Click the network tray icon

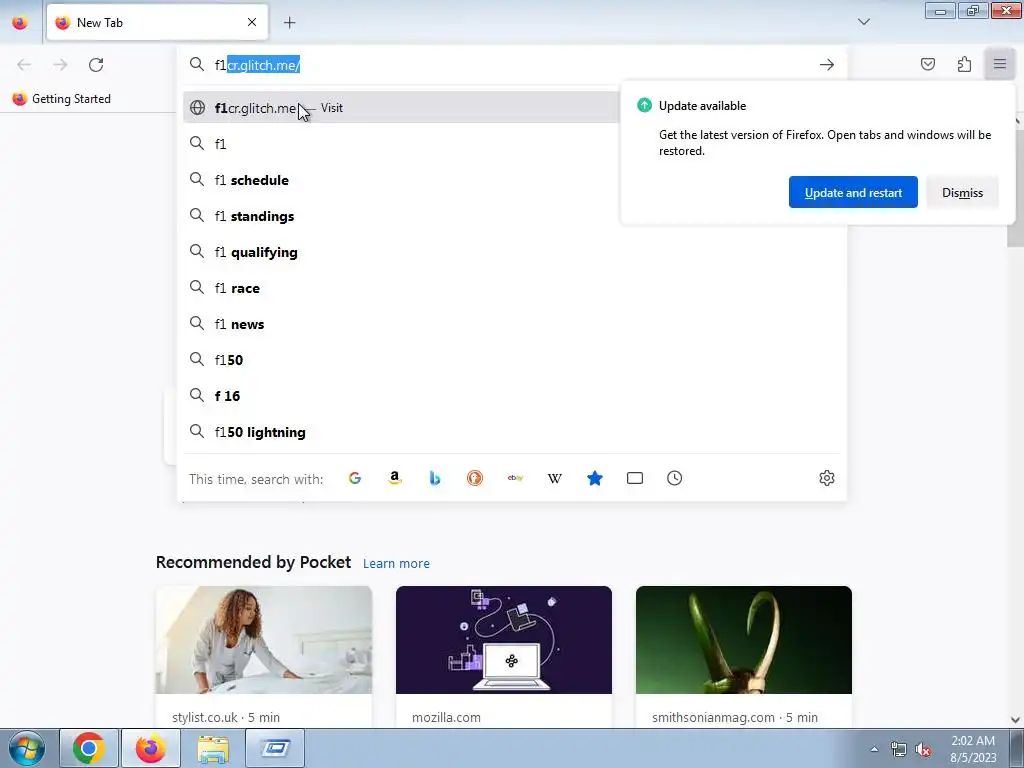[x=899, y=749]
